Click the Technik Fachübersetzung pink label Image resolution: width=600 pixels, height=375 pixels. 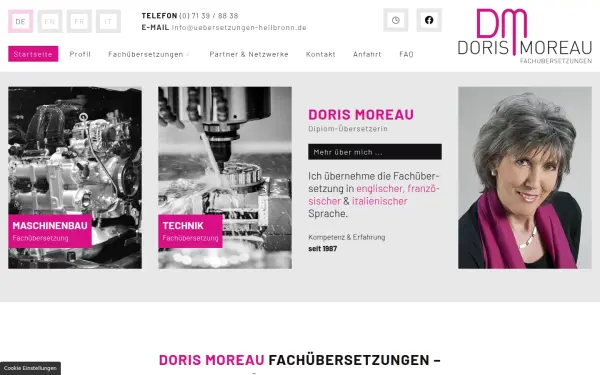[190, 231]
